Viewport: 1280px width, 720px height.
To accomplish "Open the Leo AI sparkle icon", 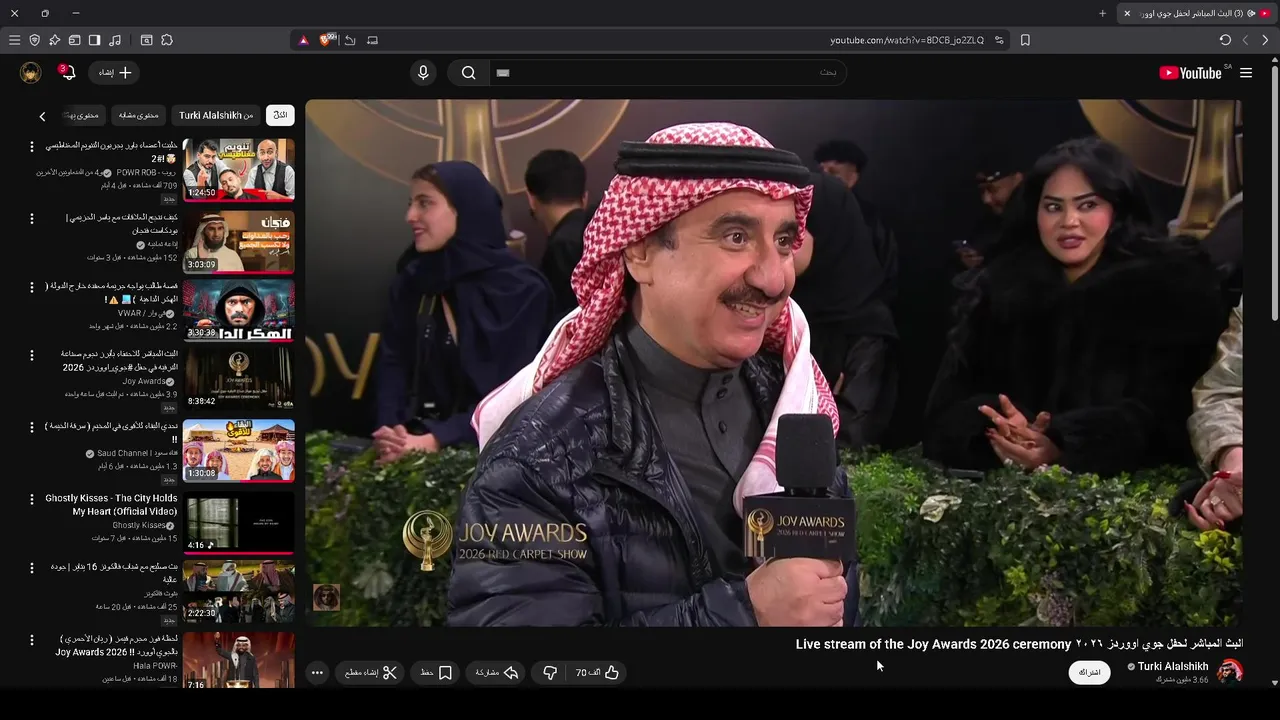I will tap(54, 40).
